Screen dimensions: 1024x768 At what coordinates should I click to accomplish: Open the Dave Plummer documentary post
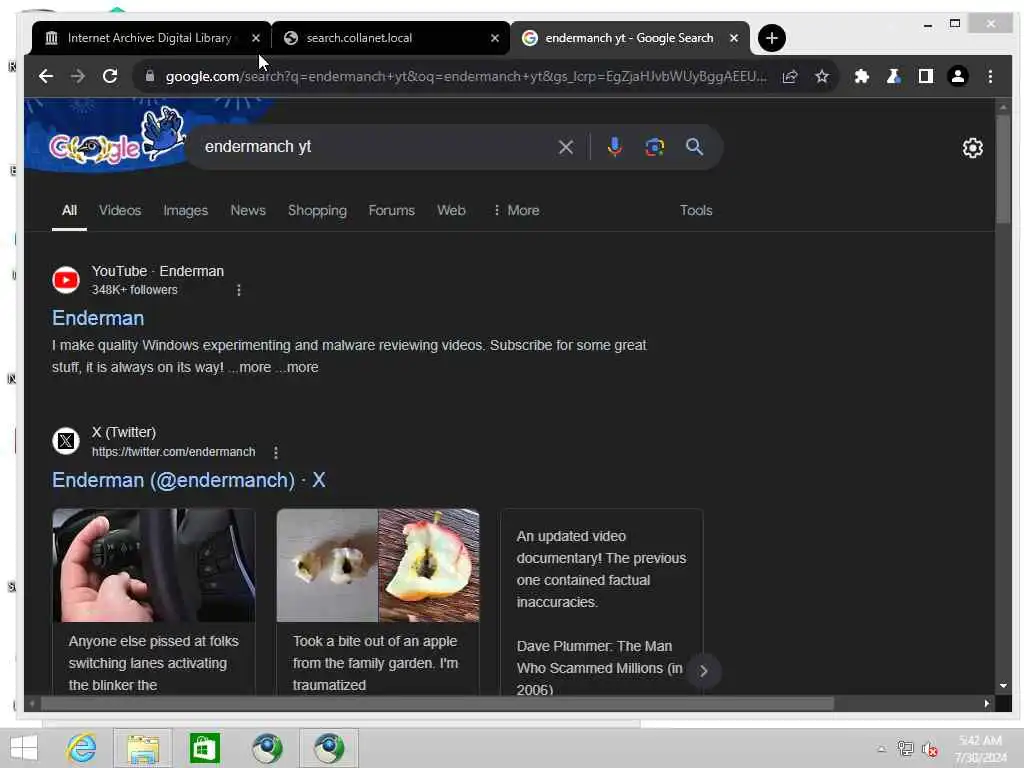pyautogui.click(x=601, y=601)
